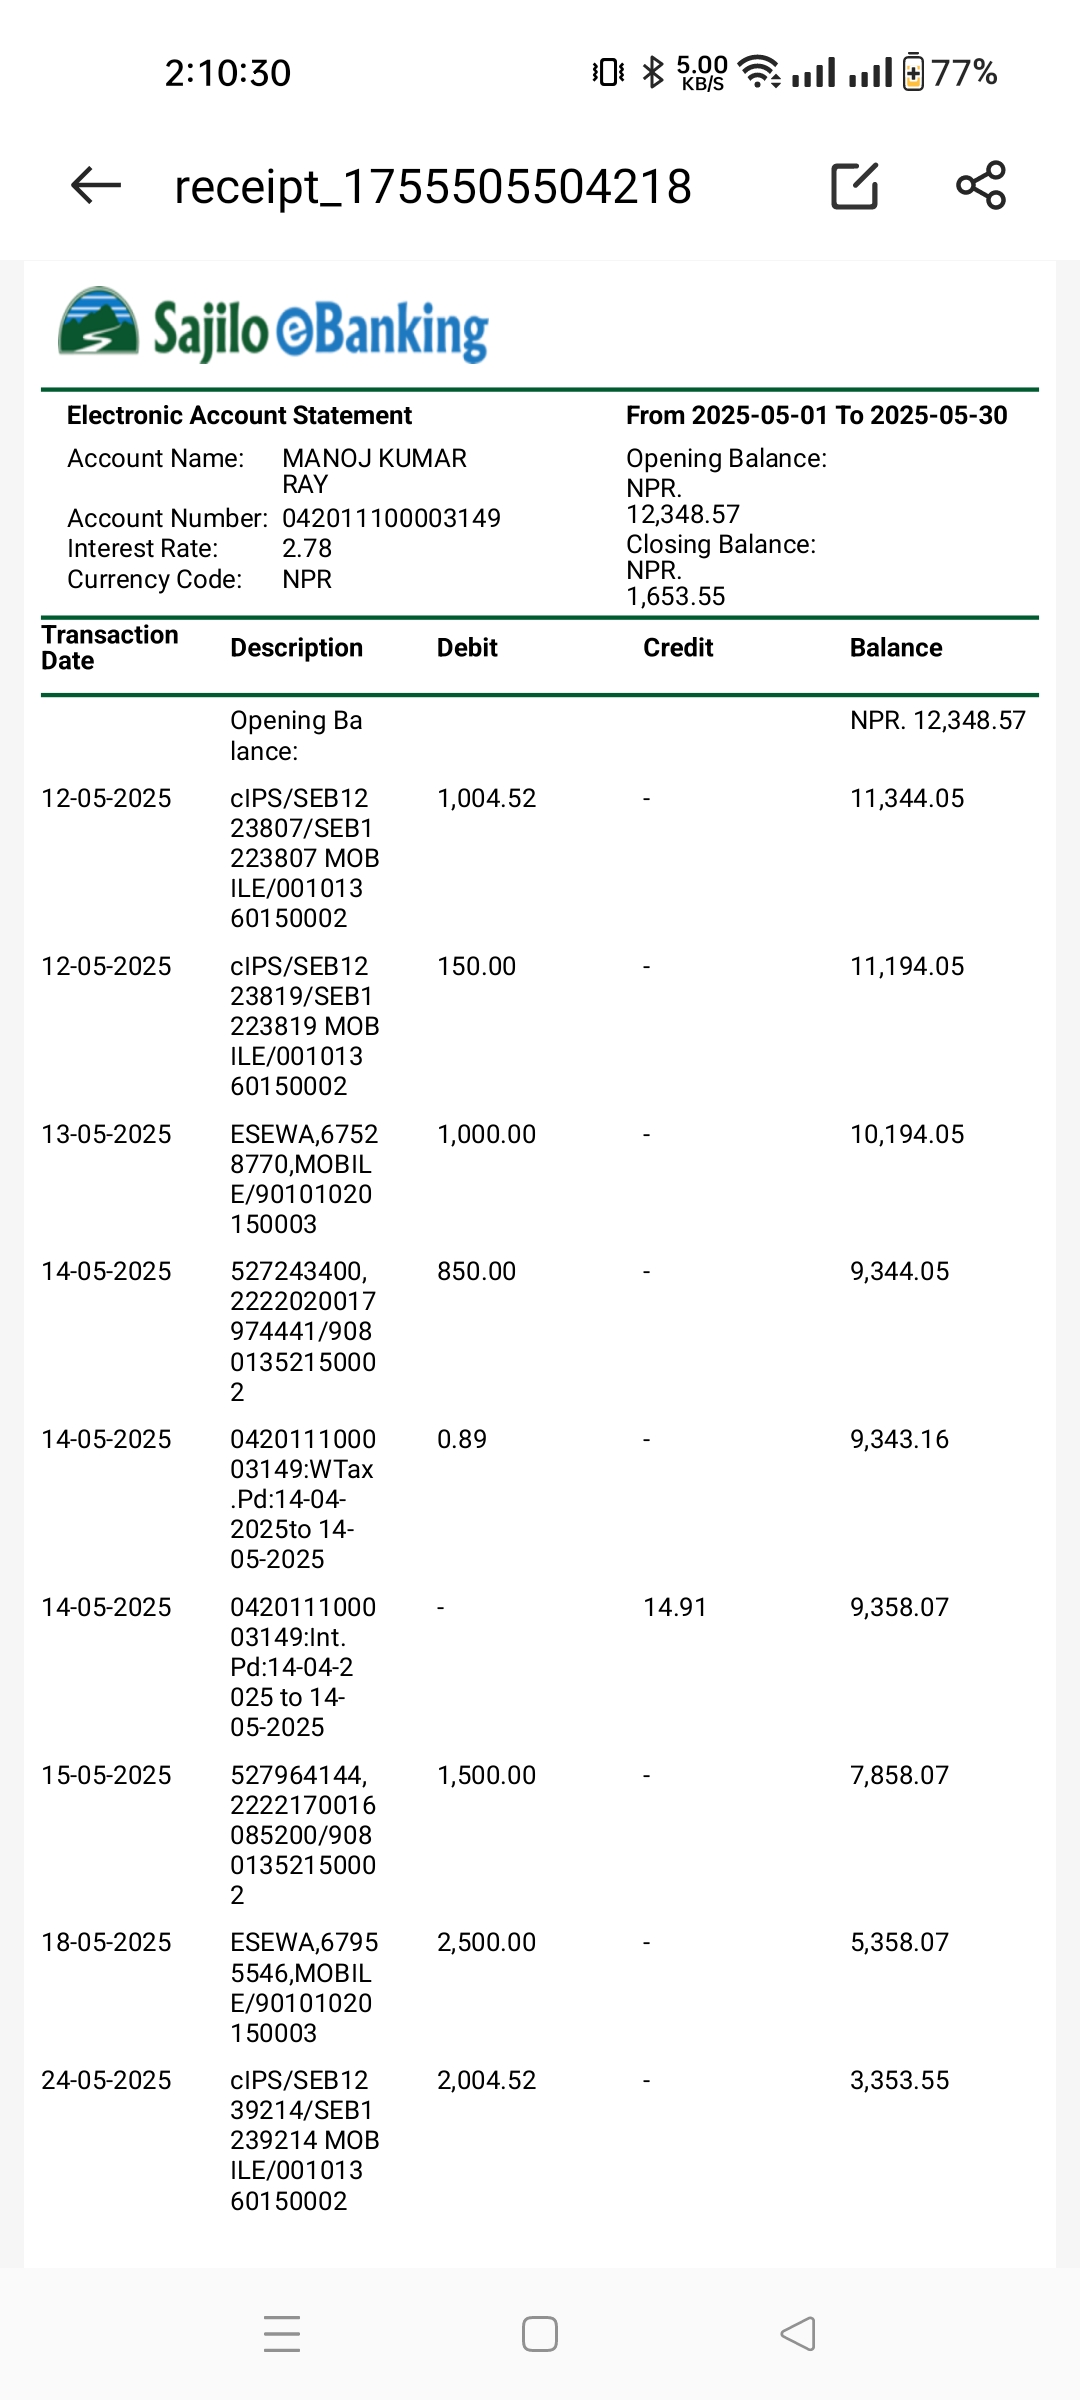Tap the Debit column header
This screenshot has width=1080, height=2400.
coord(467,648)
